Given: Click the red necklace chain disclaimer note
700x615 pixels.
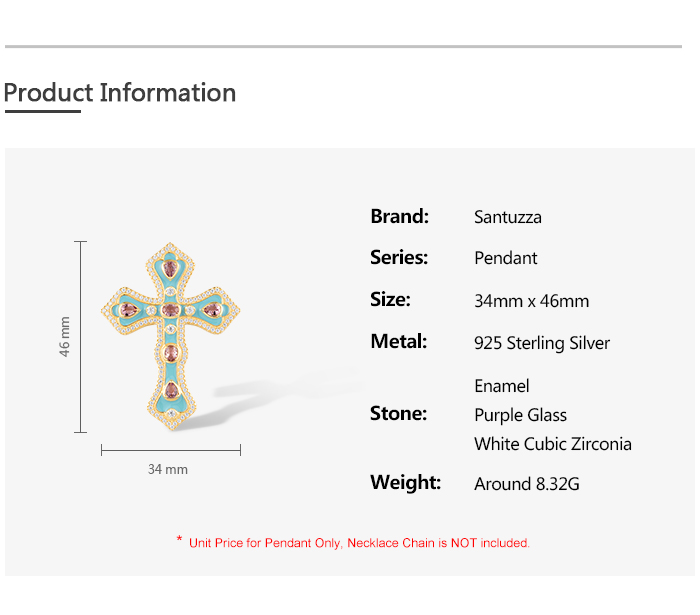Looking at the screenshot, I should pos(359,543).
